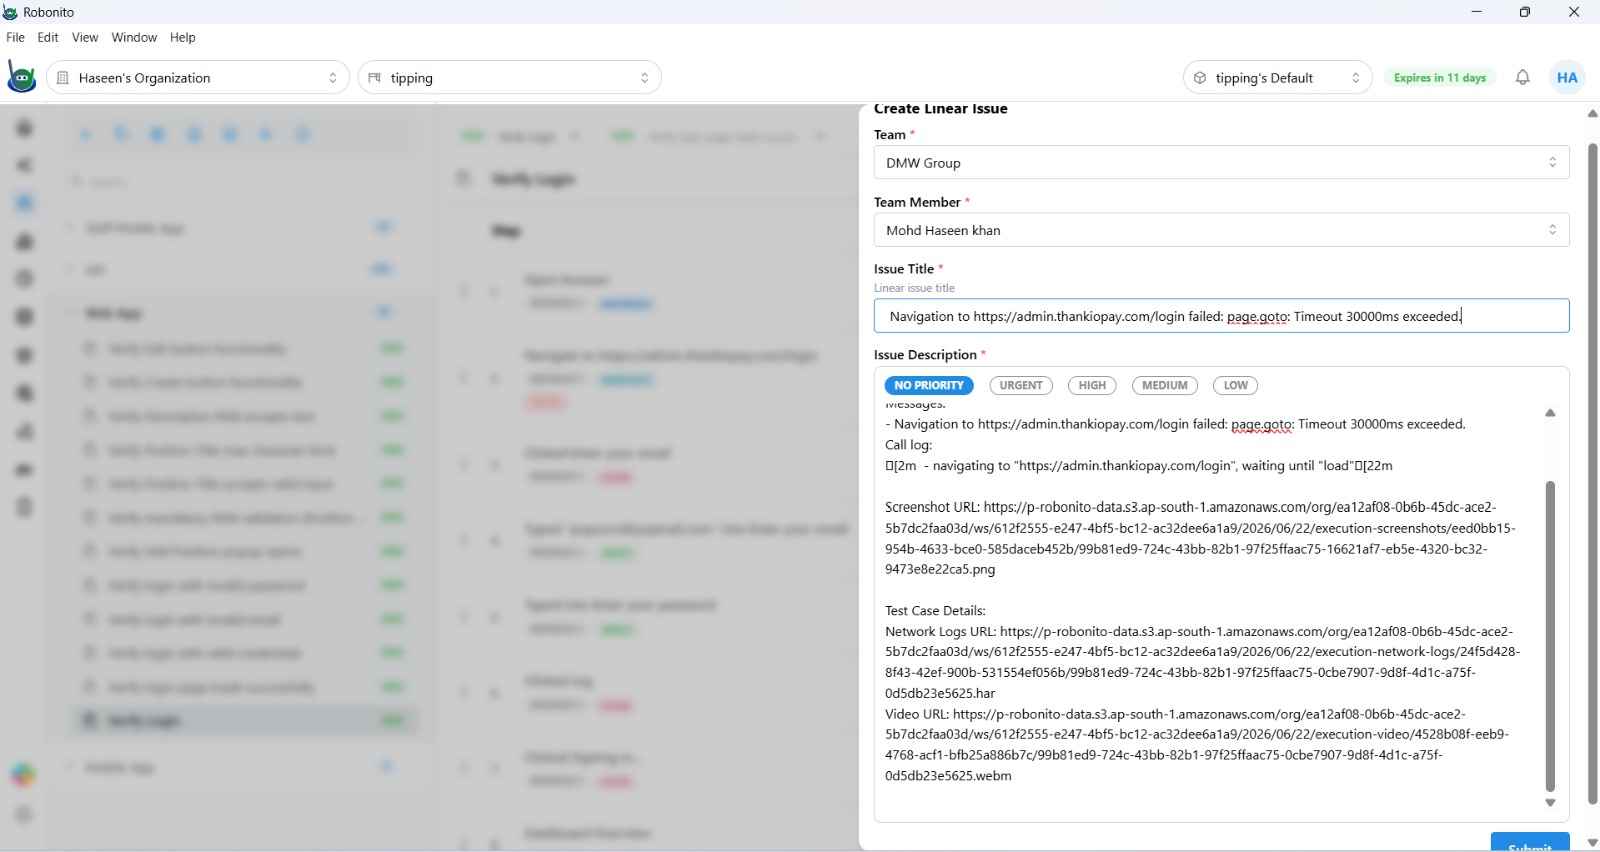Open the File menu
This screenshot has width=1600, height=852.
(x=15, y=37)
